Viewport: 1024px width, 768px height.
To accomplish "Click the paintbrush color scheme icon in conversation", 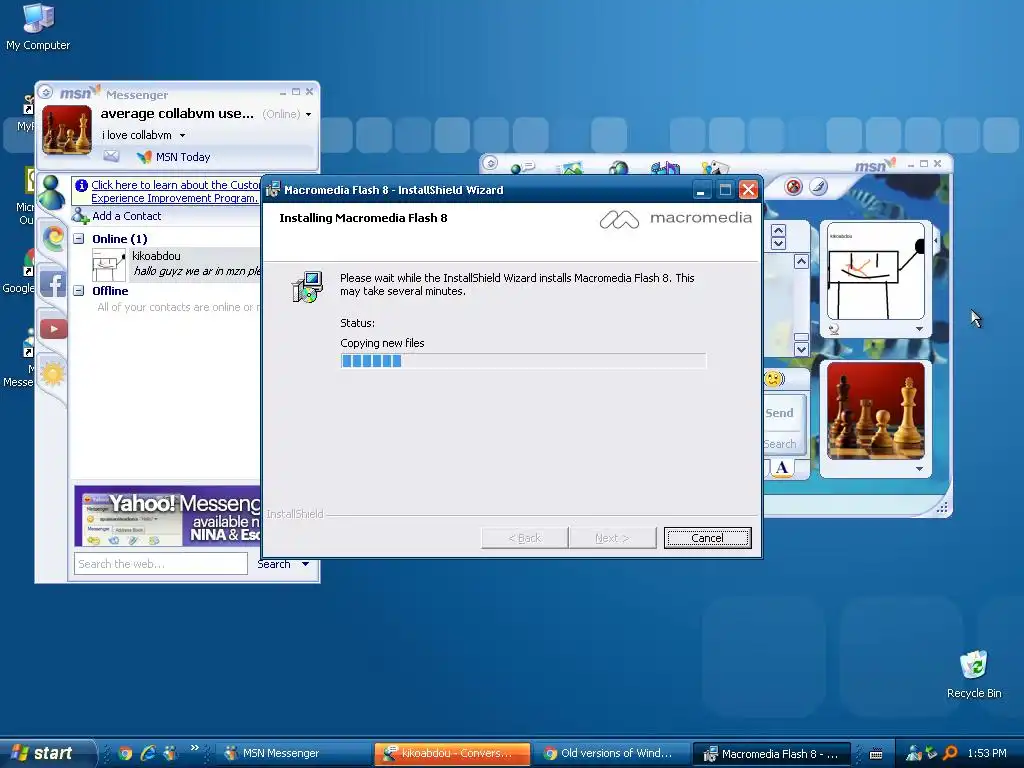I will point(818,187).
